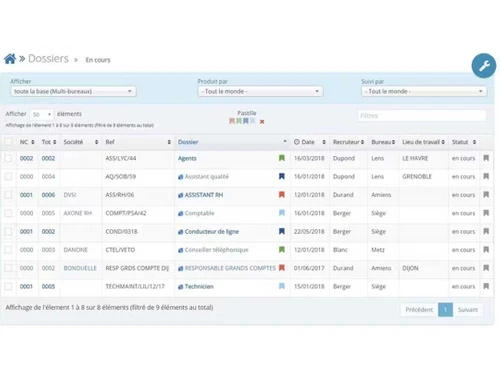Click the red flag on ASSISTANT RH row
Screen dimensions: 500x375
[x=282, y=195]
